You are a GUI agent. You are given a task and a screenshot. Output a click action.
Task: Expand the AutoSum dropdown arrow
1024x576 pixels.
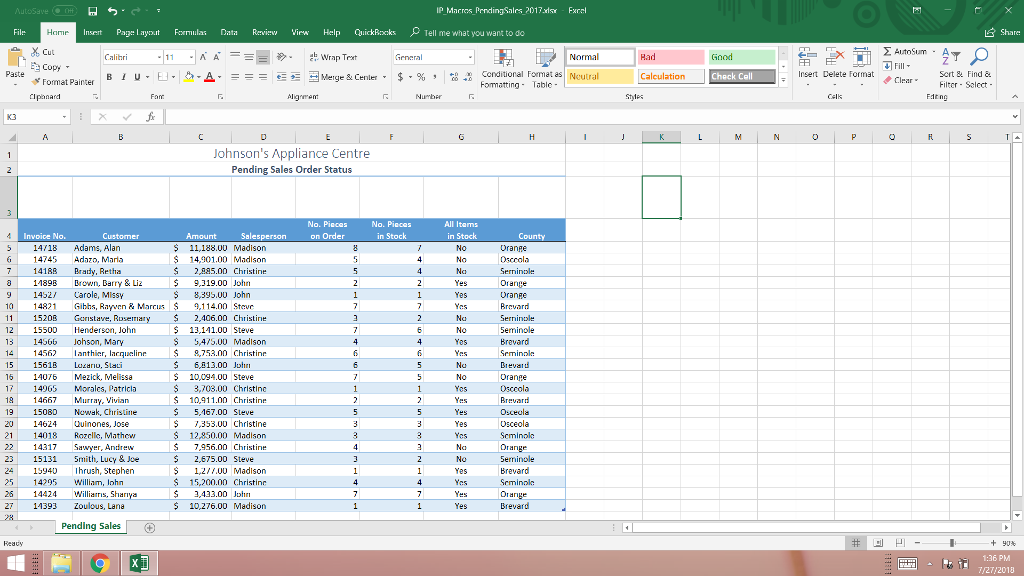coord(934,52)
